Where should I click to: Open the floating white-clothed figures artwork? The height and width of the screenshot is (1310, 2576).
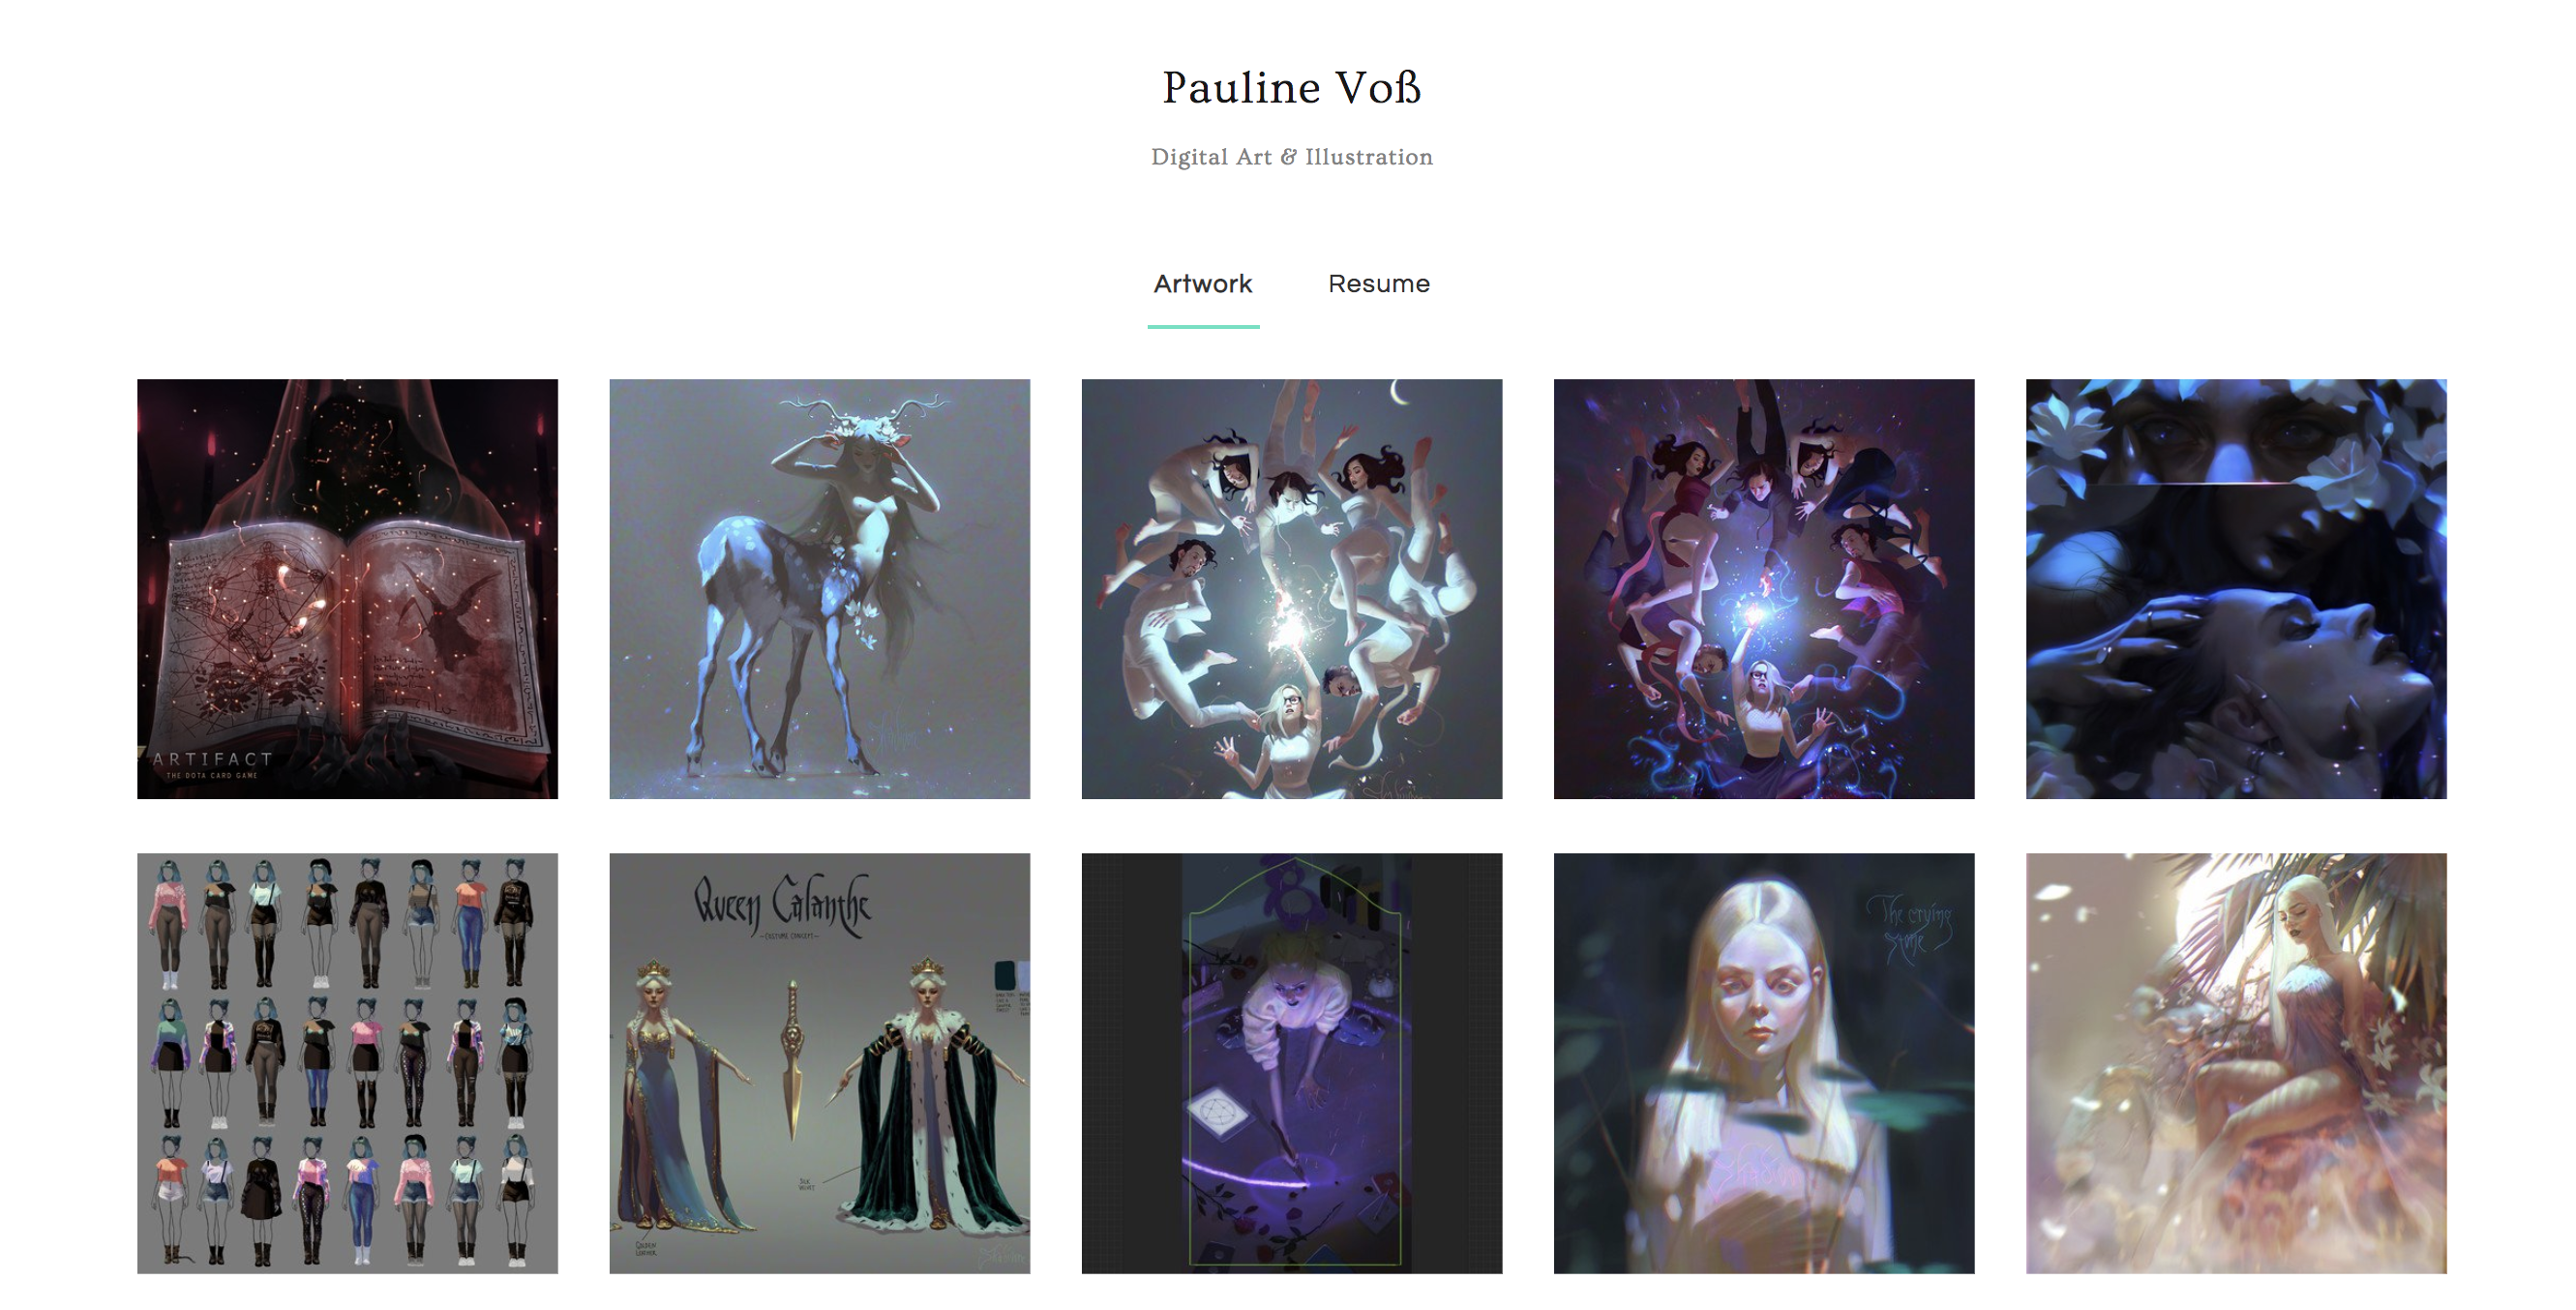pos(1291,589)
